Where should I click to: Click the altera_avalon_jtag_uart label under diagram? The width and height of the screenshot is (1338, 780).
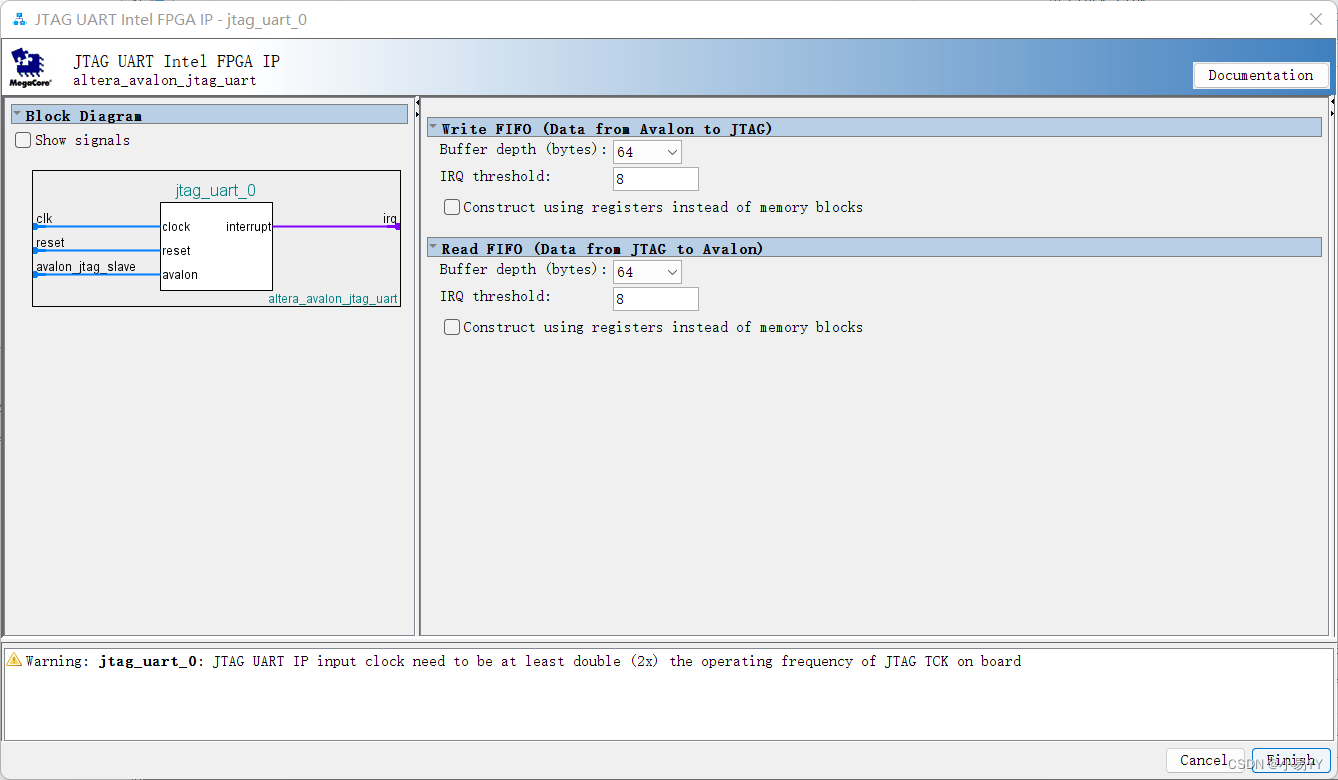pyautogui.click(x=333, y=299)
